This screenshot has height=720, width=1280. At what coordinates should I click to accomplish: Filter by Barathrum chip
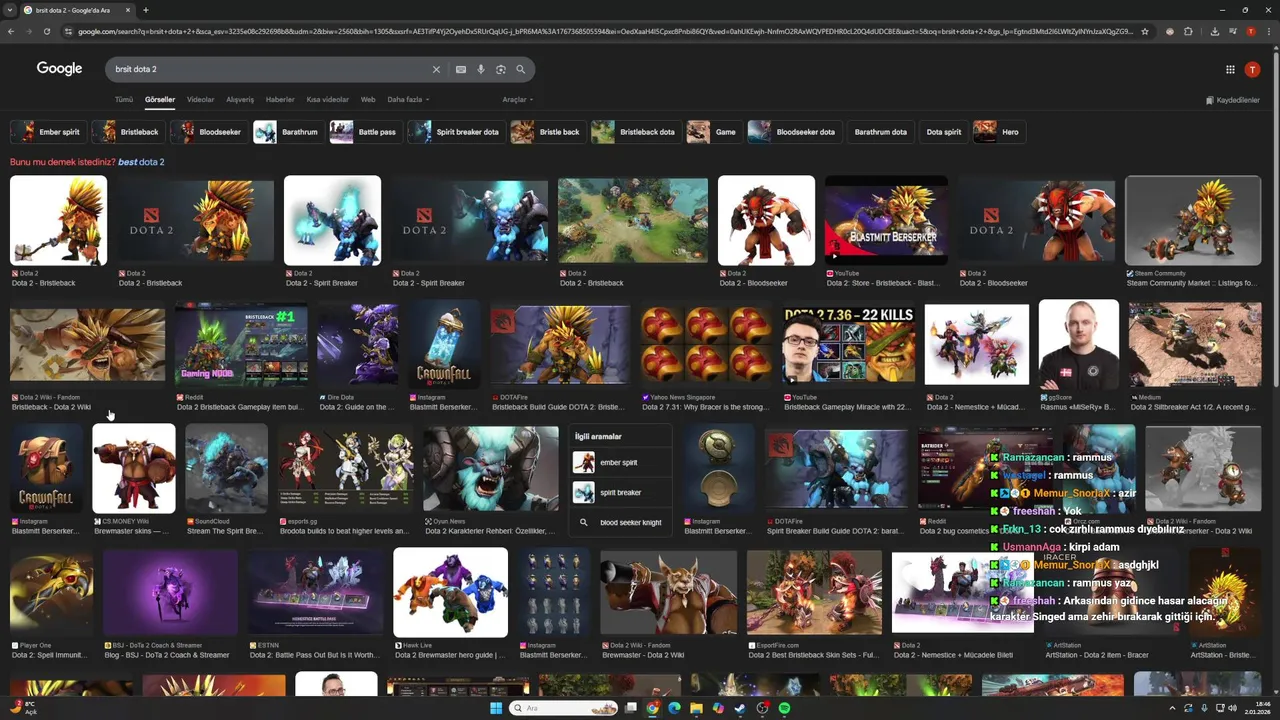288,132
